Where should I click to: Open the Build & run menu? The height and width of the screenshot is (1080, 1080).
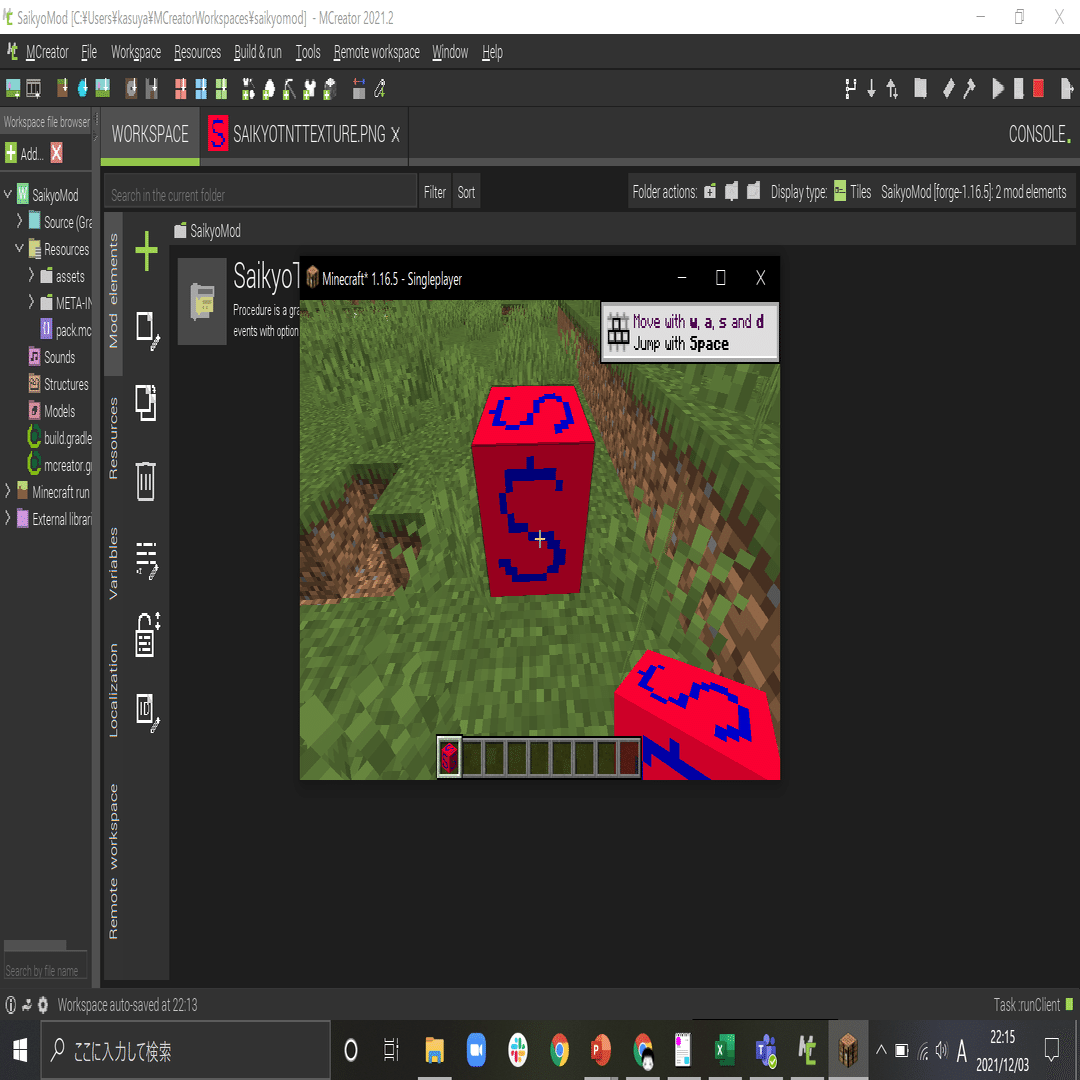257,52
